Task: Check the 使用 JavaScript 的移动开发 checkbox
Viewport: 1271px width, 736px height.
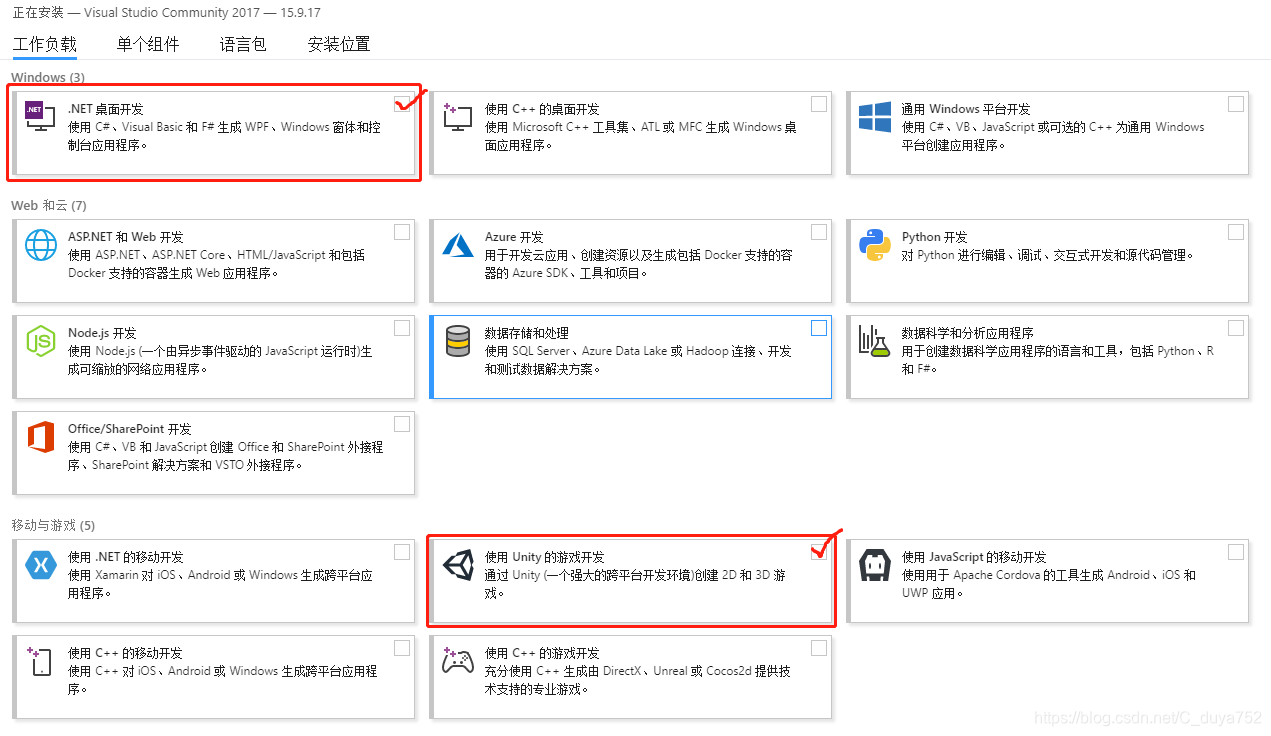Action: click(1236, 552)
